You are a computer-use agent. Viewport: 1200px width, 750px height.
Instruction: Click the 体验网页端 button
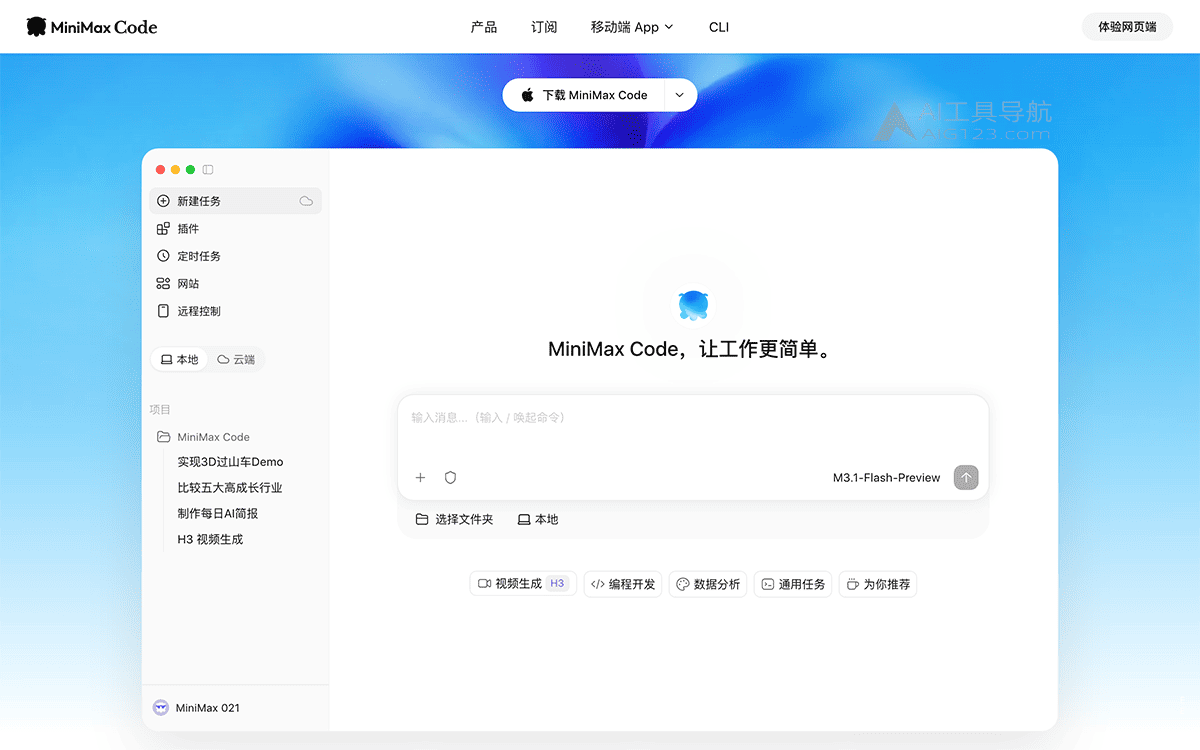(1127, 27)
